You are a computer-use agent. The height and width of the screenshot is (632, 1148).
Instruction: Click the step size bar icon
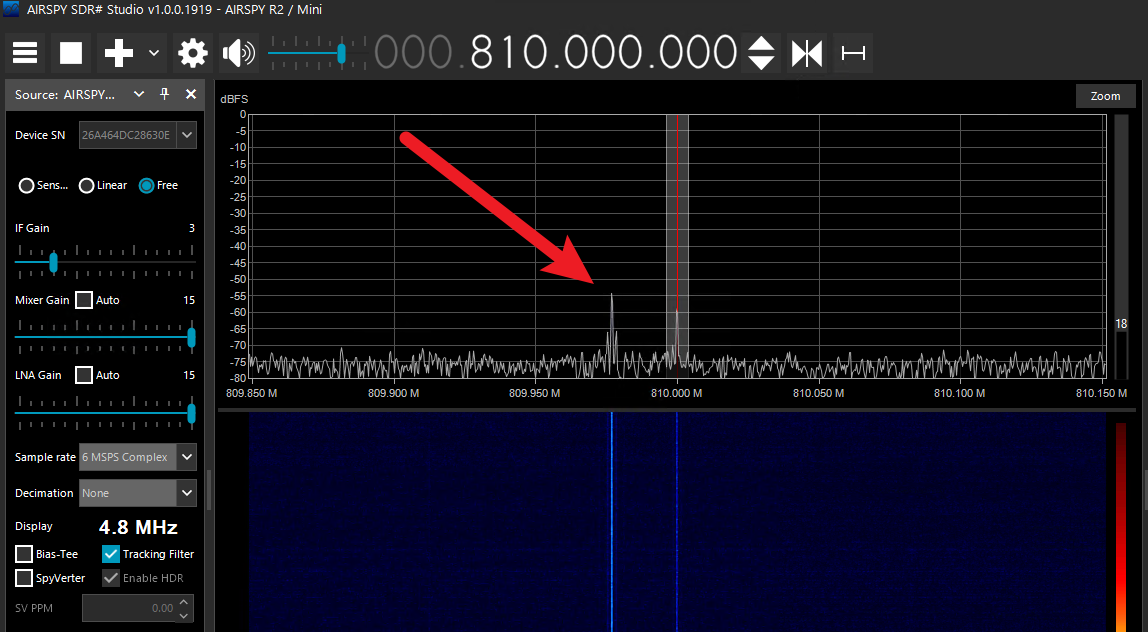[x=853, y=53]
